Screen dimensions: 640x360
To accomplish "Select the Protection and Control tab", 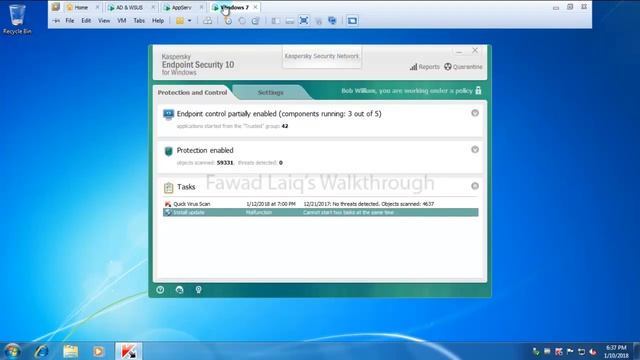I will 192,93.
